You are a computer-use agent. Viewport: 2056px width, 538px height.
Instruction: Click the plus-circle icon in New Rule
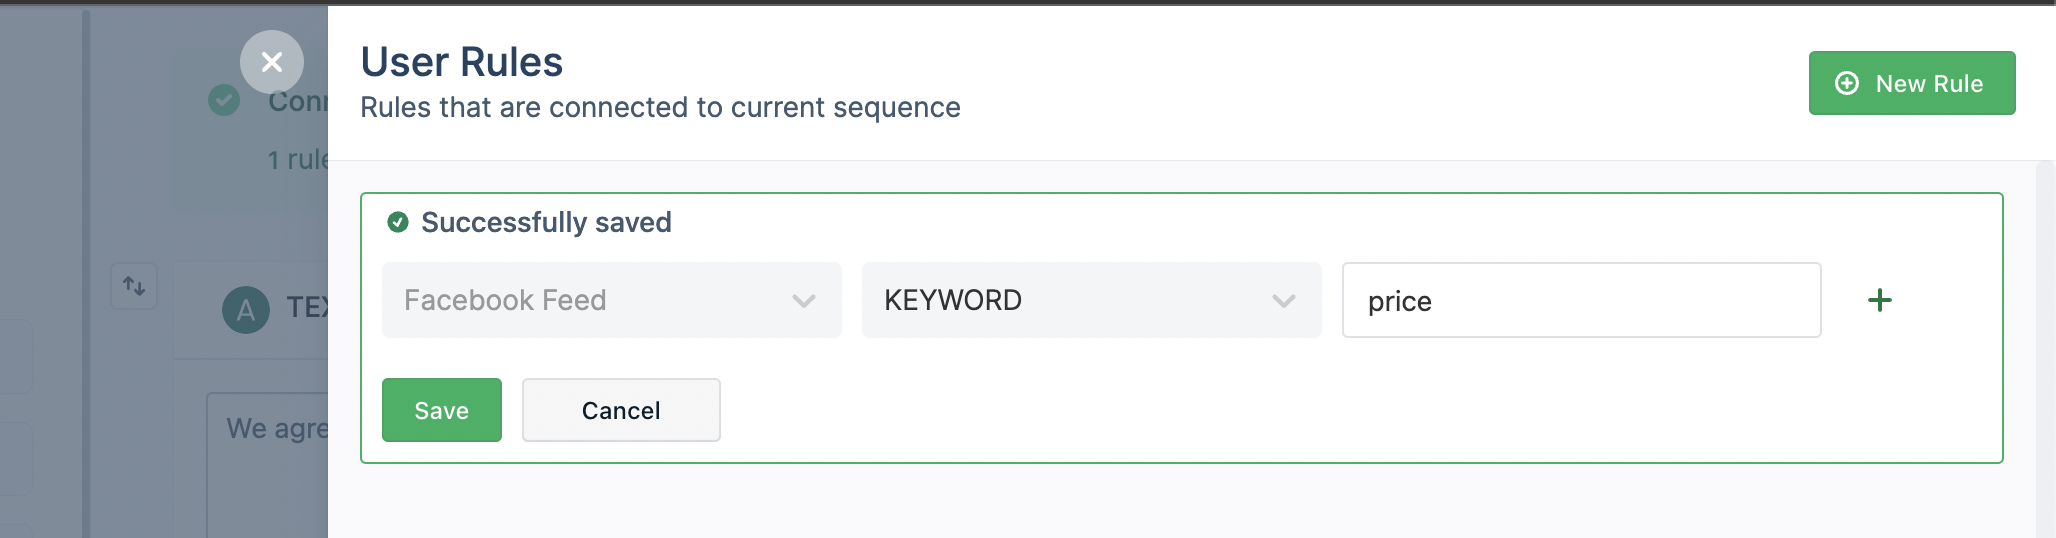[1847, 83]
